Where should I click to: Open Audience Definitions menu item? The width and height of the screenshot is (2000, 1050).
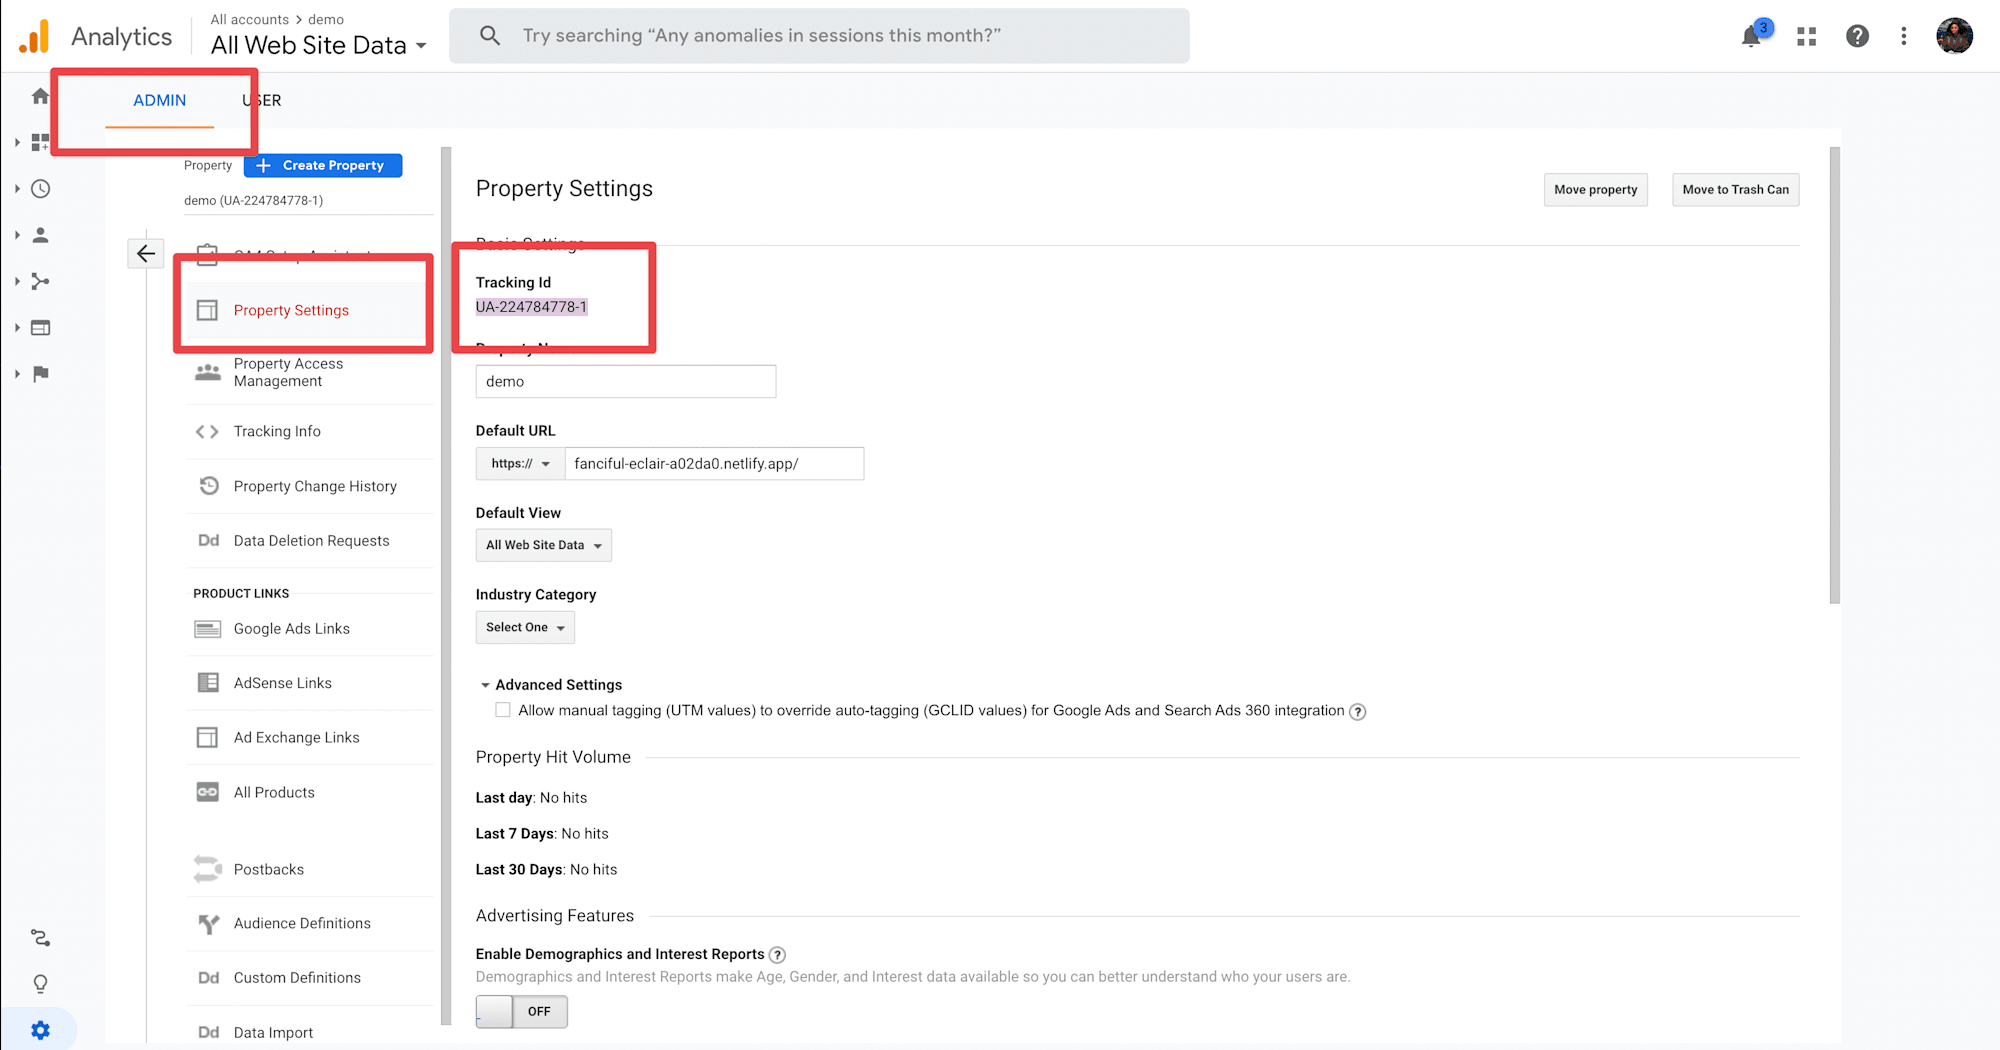[x=310, y=924]
